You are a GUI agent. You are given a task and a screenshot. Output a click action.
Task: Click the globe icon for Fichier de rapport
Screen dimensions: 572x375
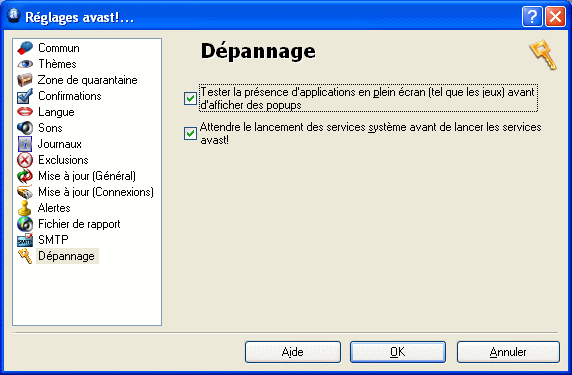[25, 224]
